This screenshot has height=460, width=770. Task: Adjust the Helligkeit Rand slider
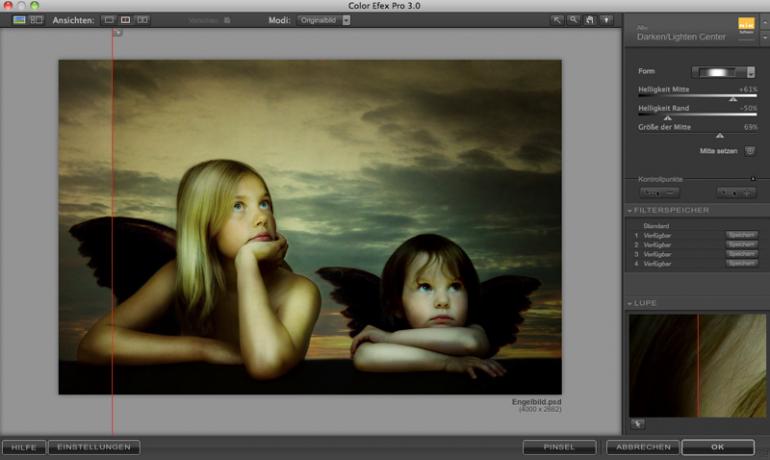697,115
